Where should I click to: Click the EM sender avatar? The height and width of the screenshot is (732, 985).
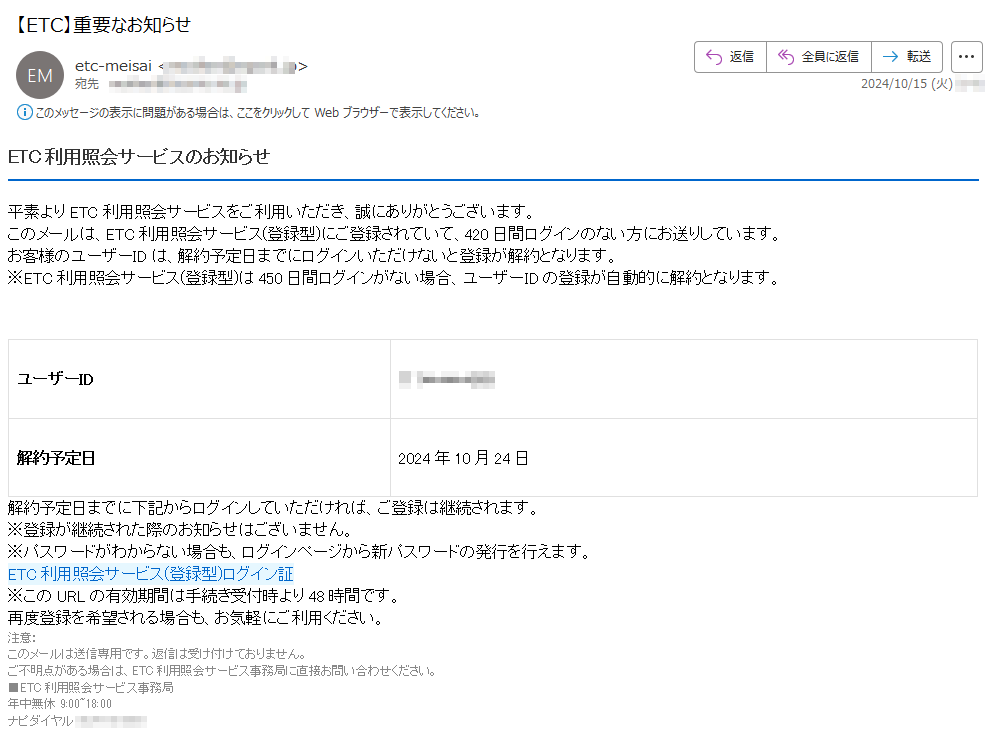click(40, 75)
